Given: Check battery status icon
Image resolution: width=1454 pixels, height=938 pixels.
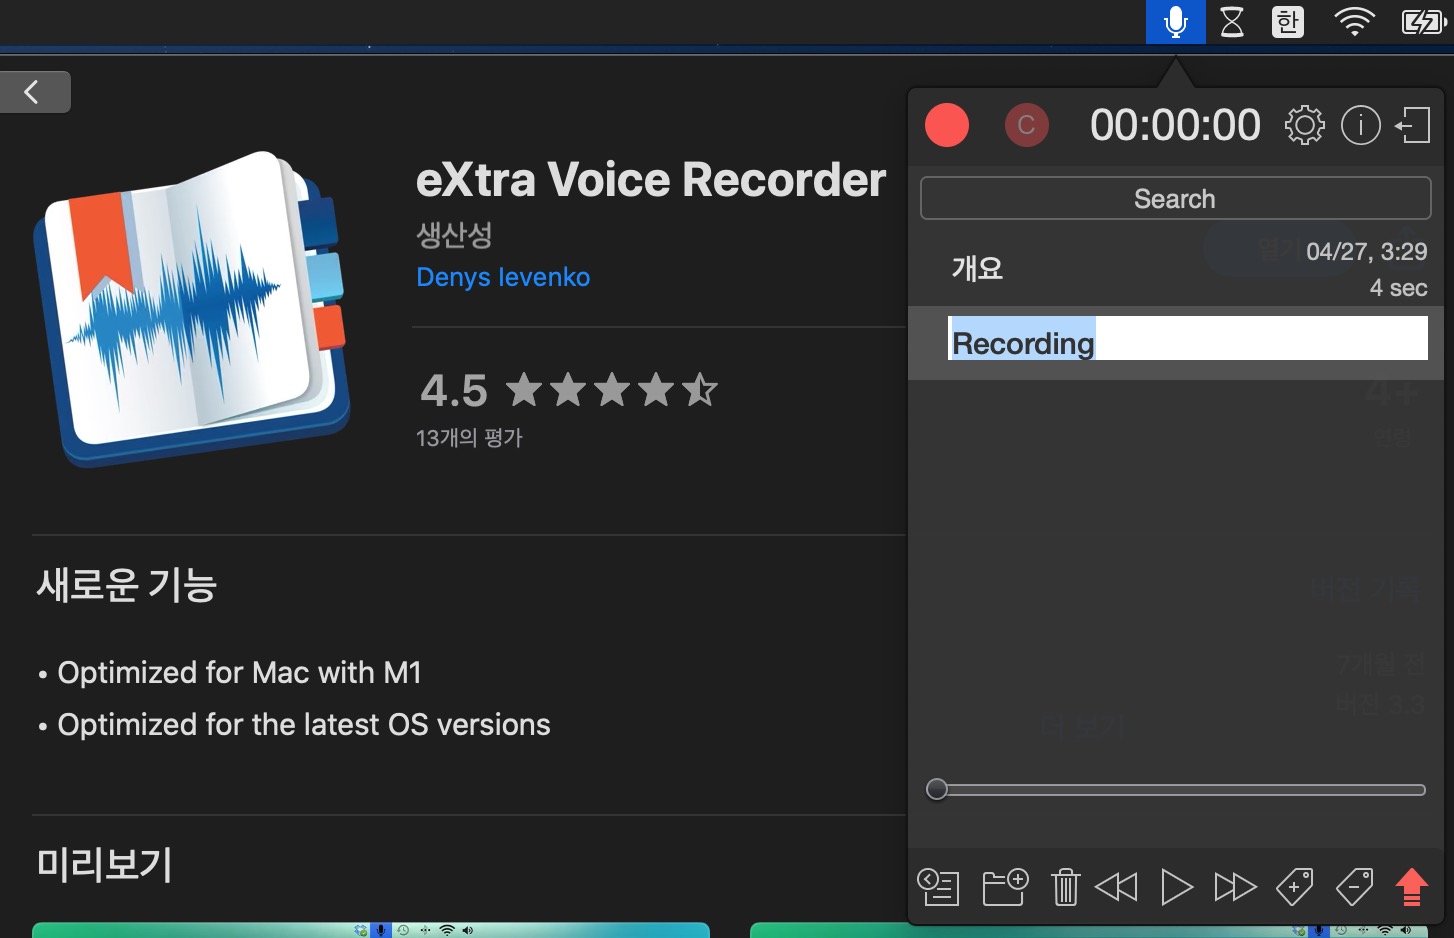Looking at the screenshot, I should [x=1423, y=22].
